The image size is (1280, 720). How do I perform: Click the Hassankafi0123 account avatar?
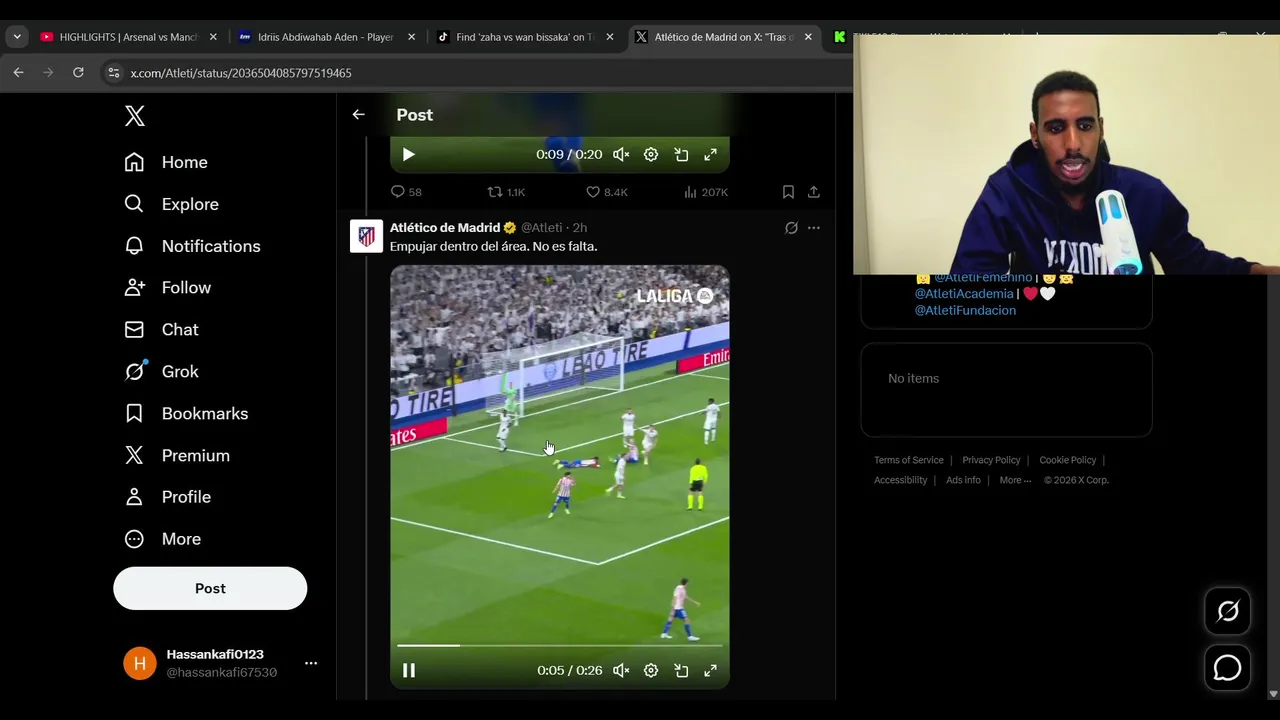pos(140,663)
